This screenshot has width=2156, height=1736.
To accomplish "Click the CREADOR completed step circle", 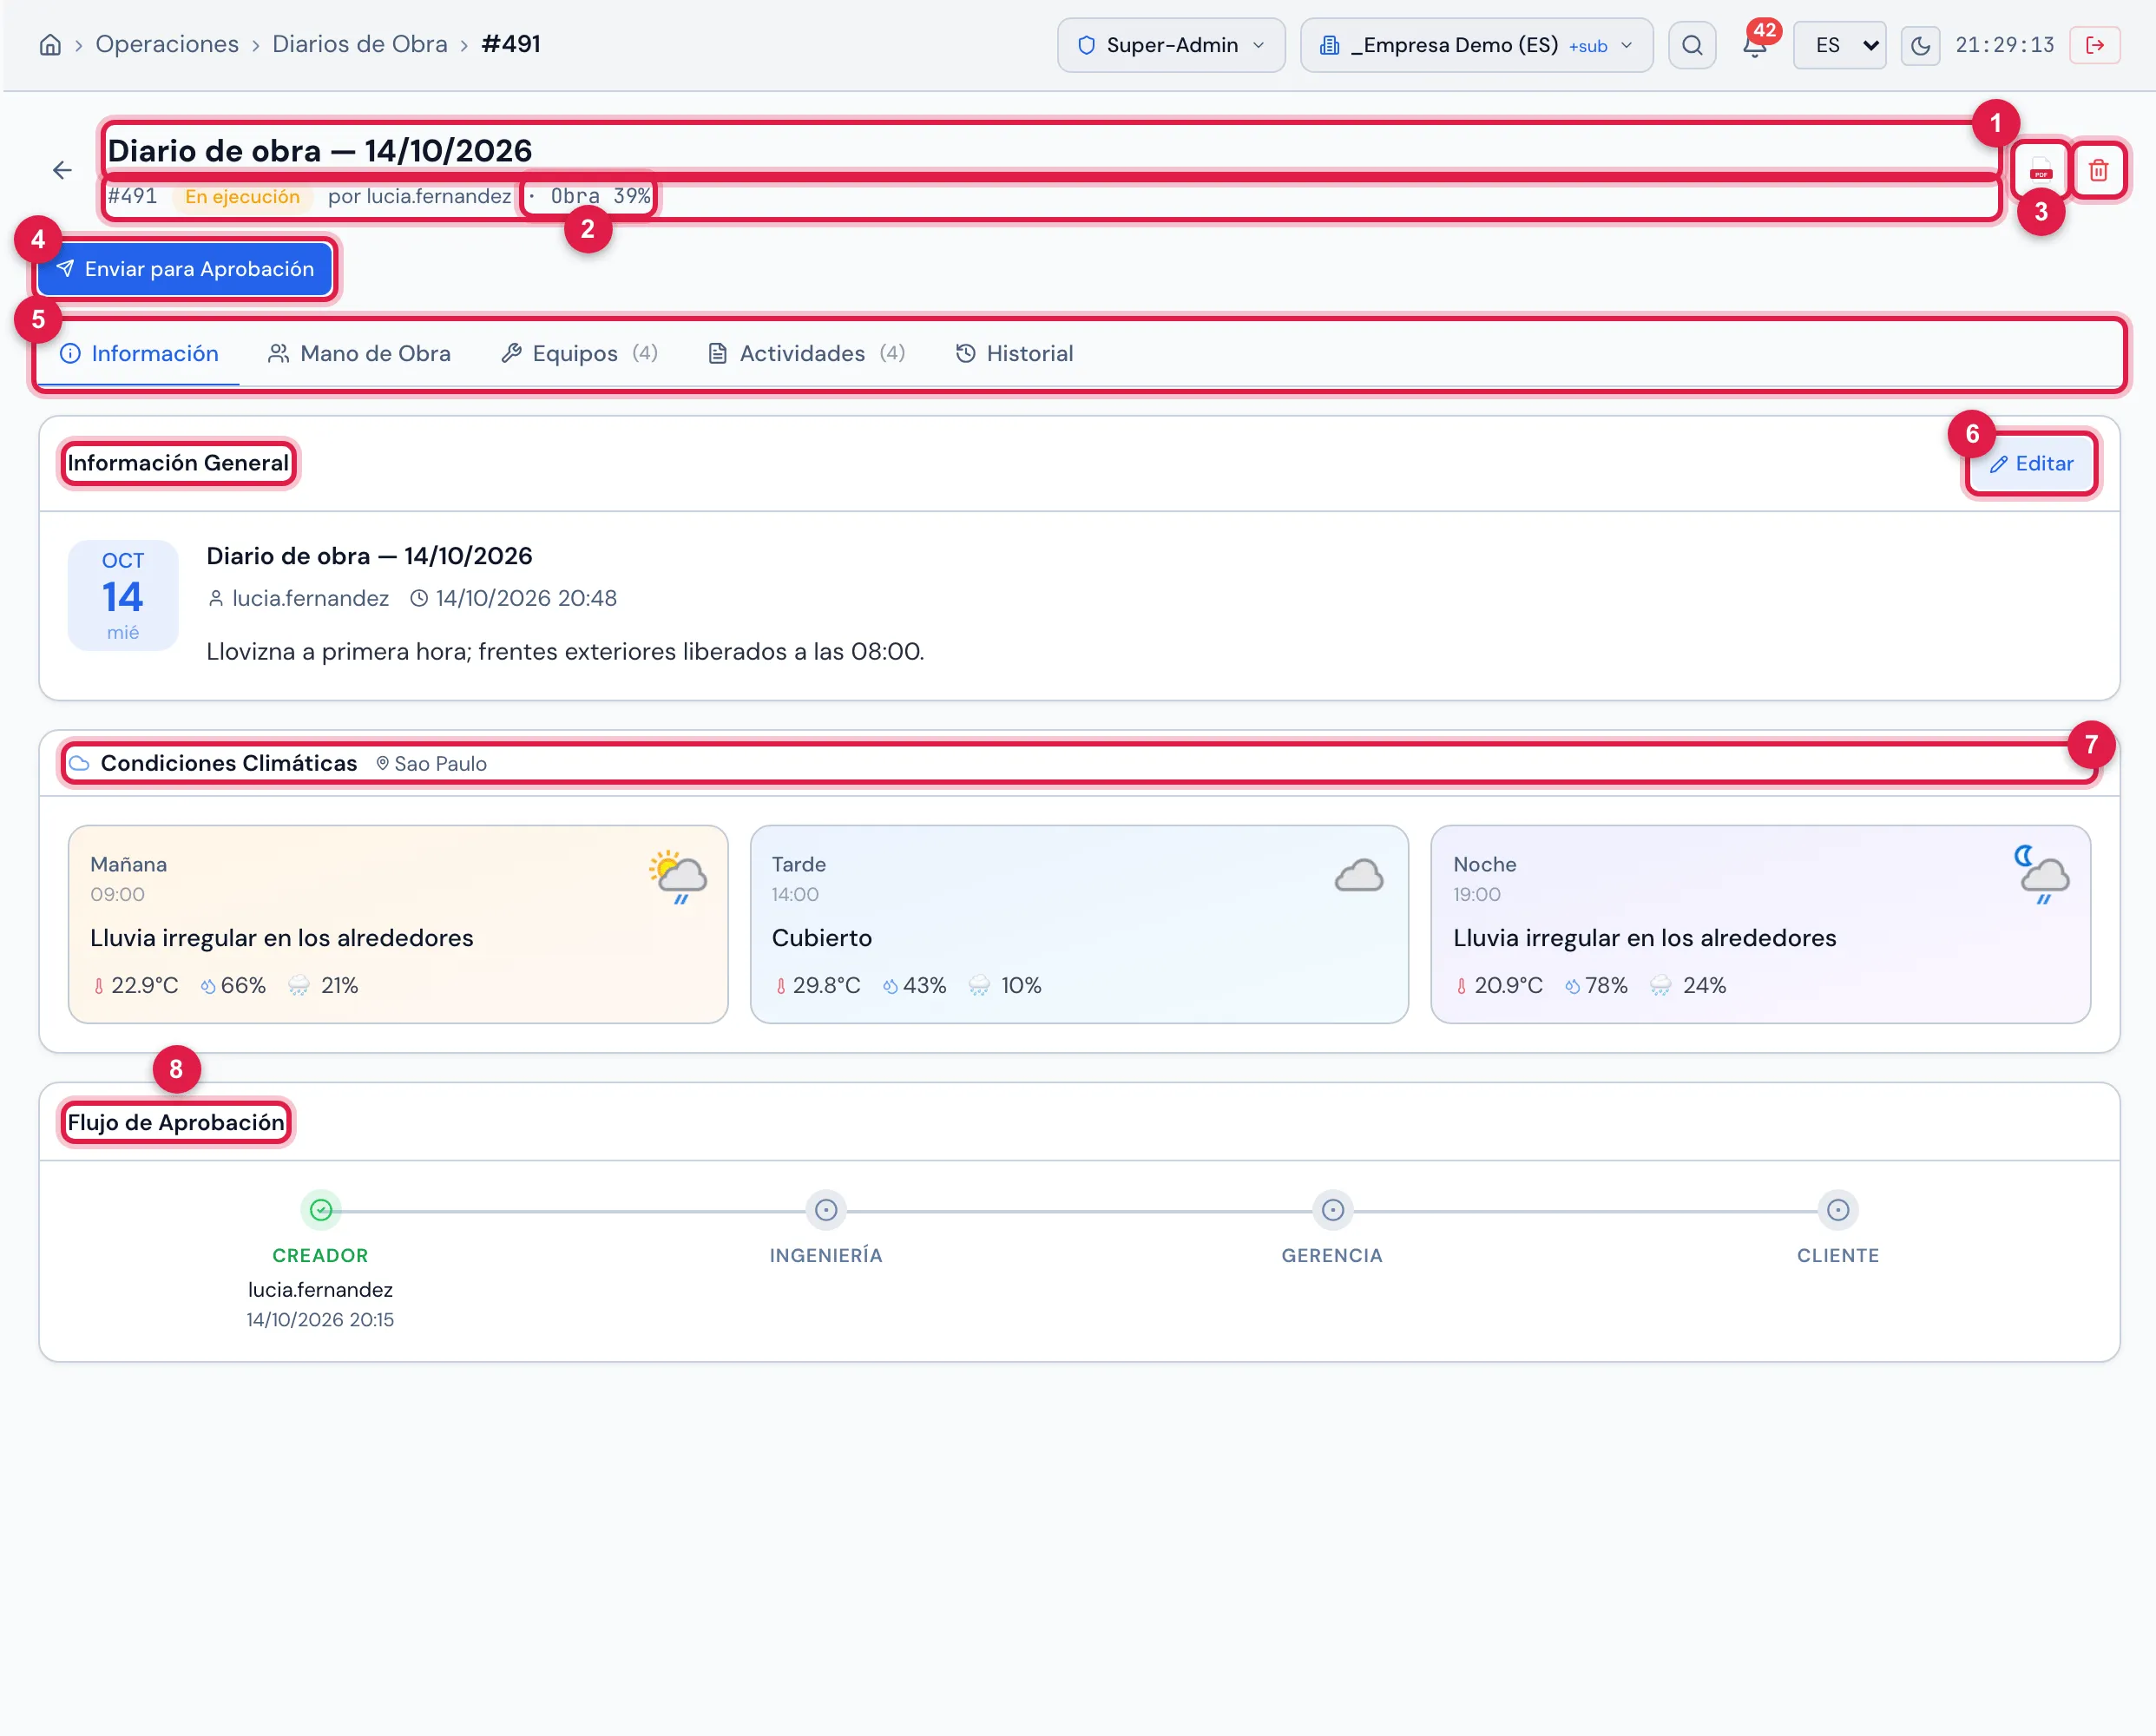I will point(321,1211).
